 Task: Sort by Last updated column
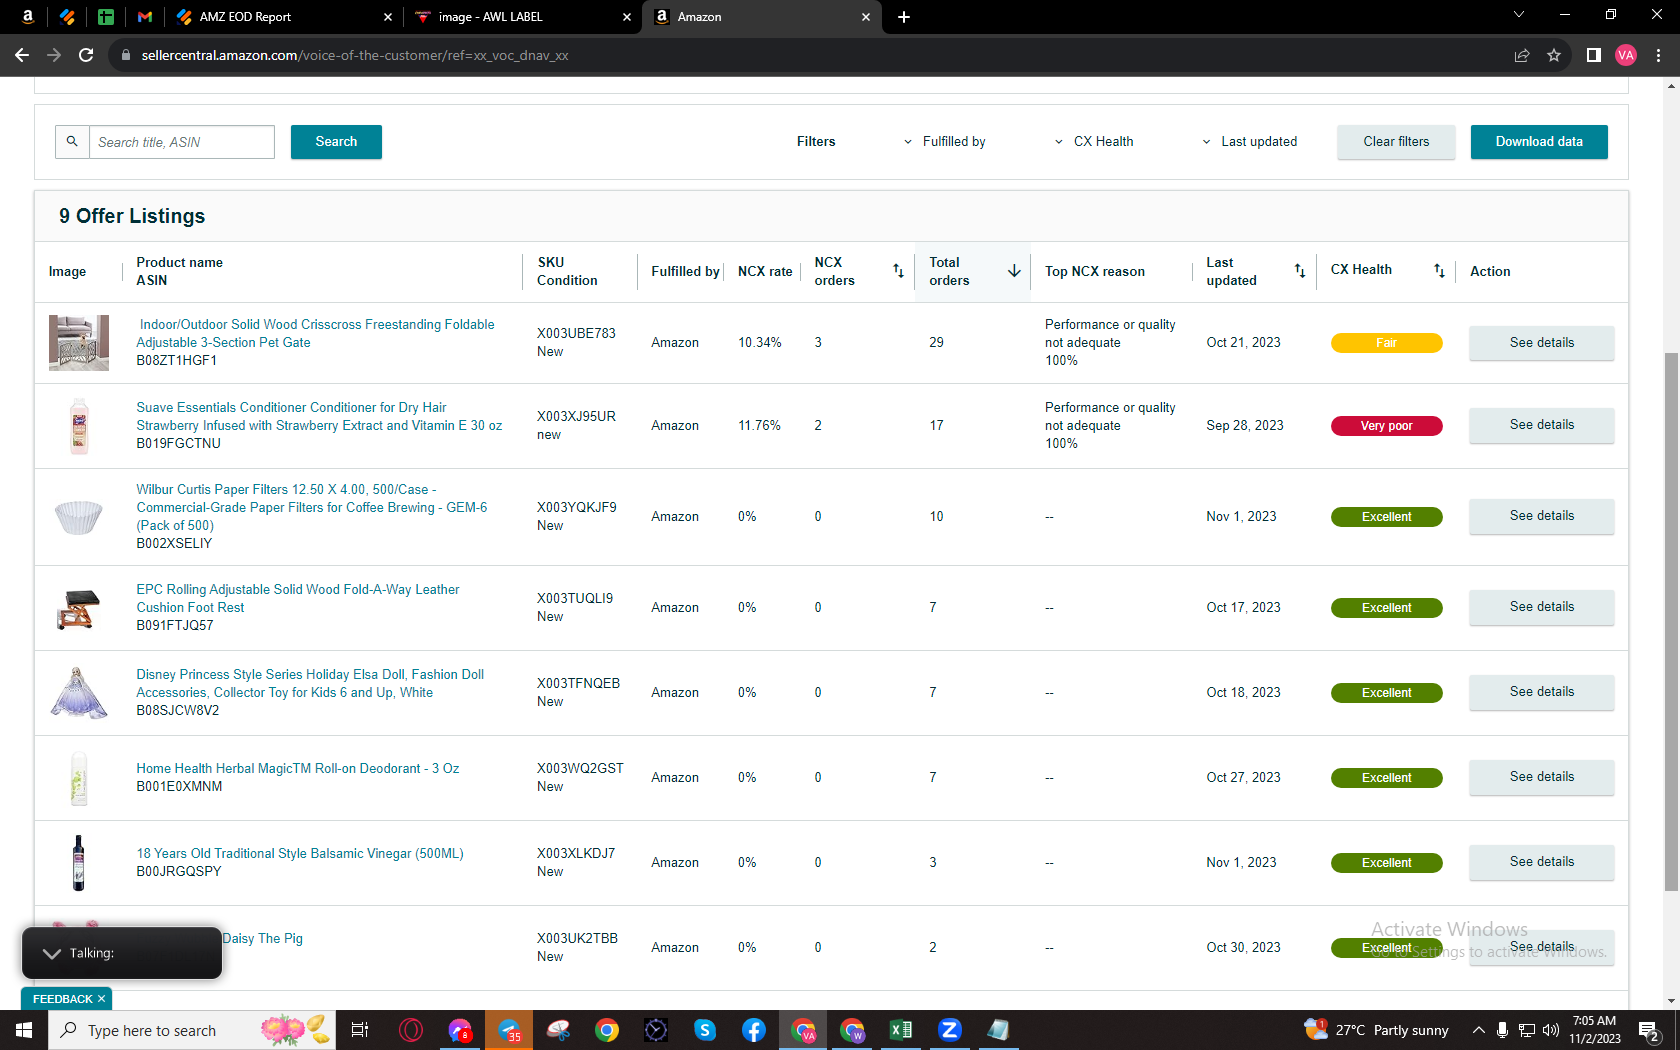coord(1300,271)
